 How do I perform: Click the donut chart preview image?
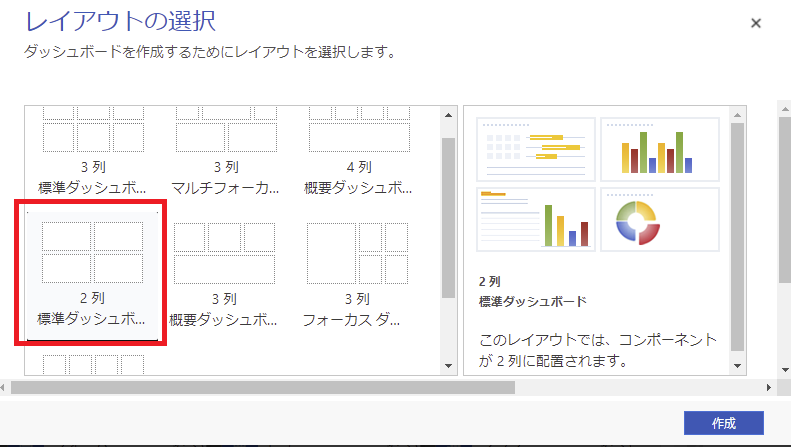[660, 219]
